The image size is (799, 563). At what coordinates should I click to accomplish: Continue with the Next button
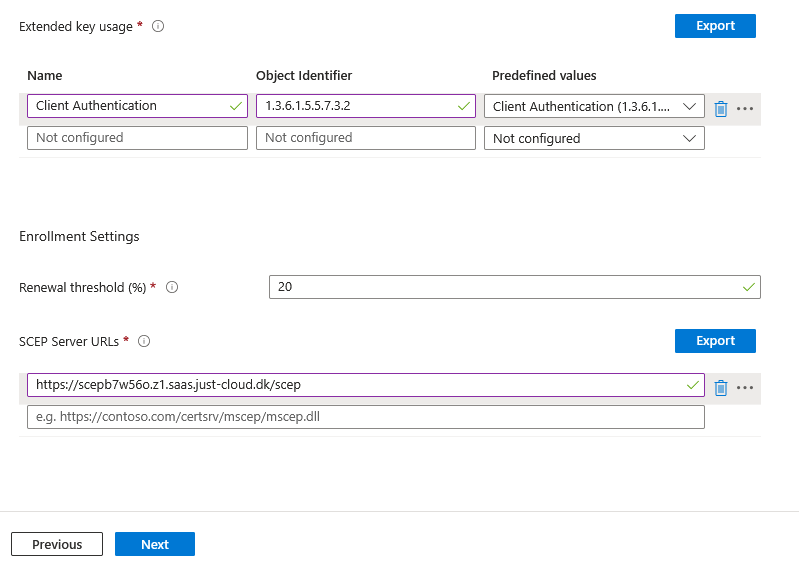coord(155,544)
